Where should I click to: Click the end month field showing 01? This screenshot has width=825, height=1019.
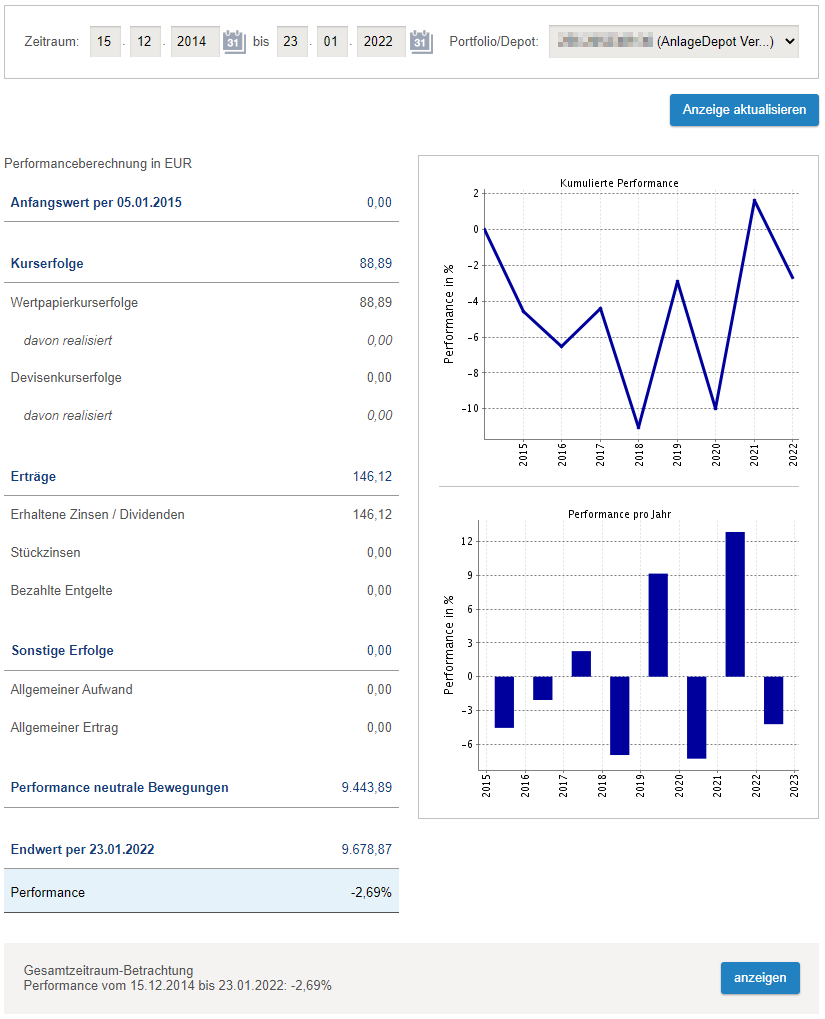tap(332, 42)
